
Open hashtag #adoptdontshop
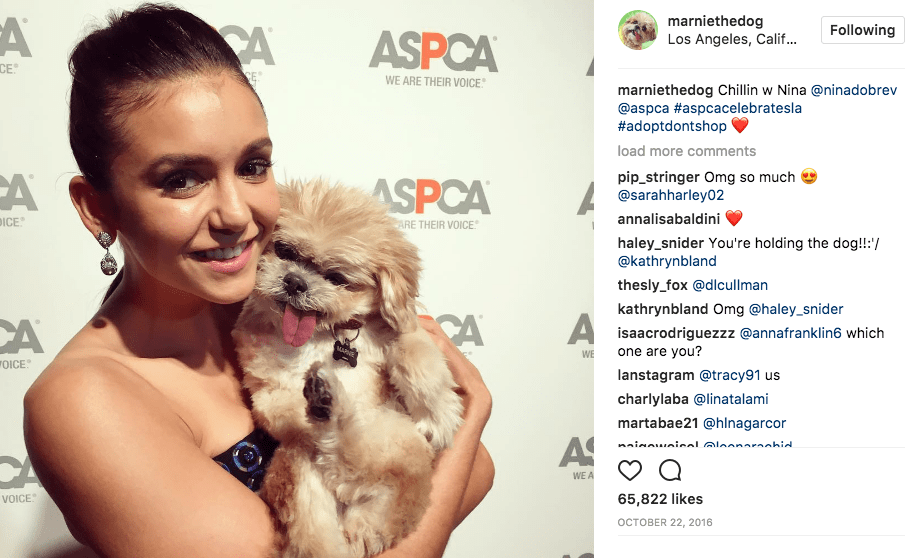[x=672, y=126]
